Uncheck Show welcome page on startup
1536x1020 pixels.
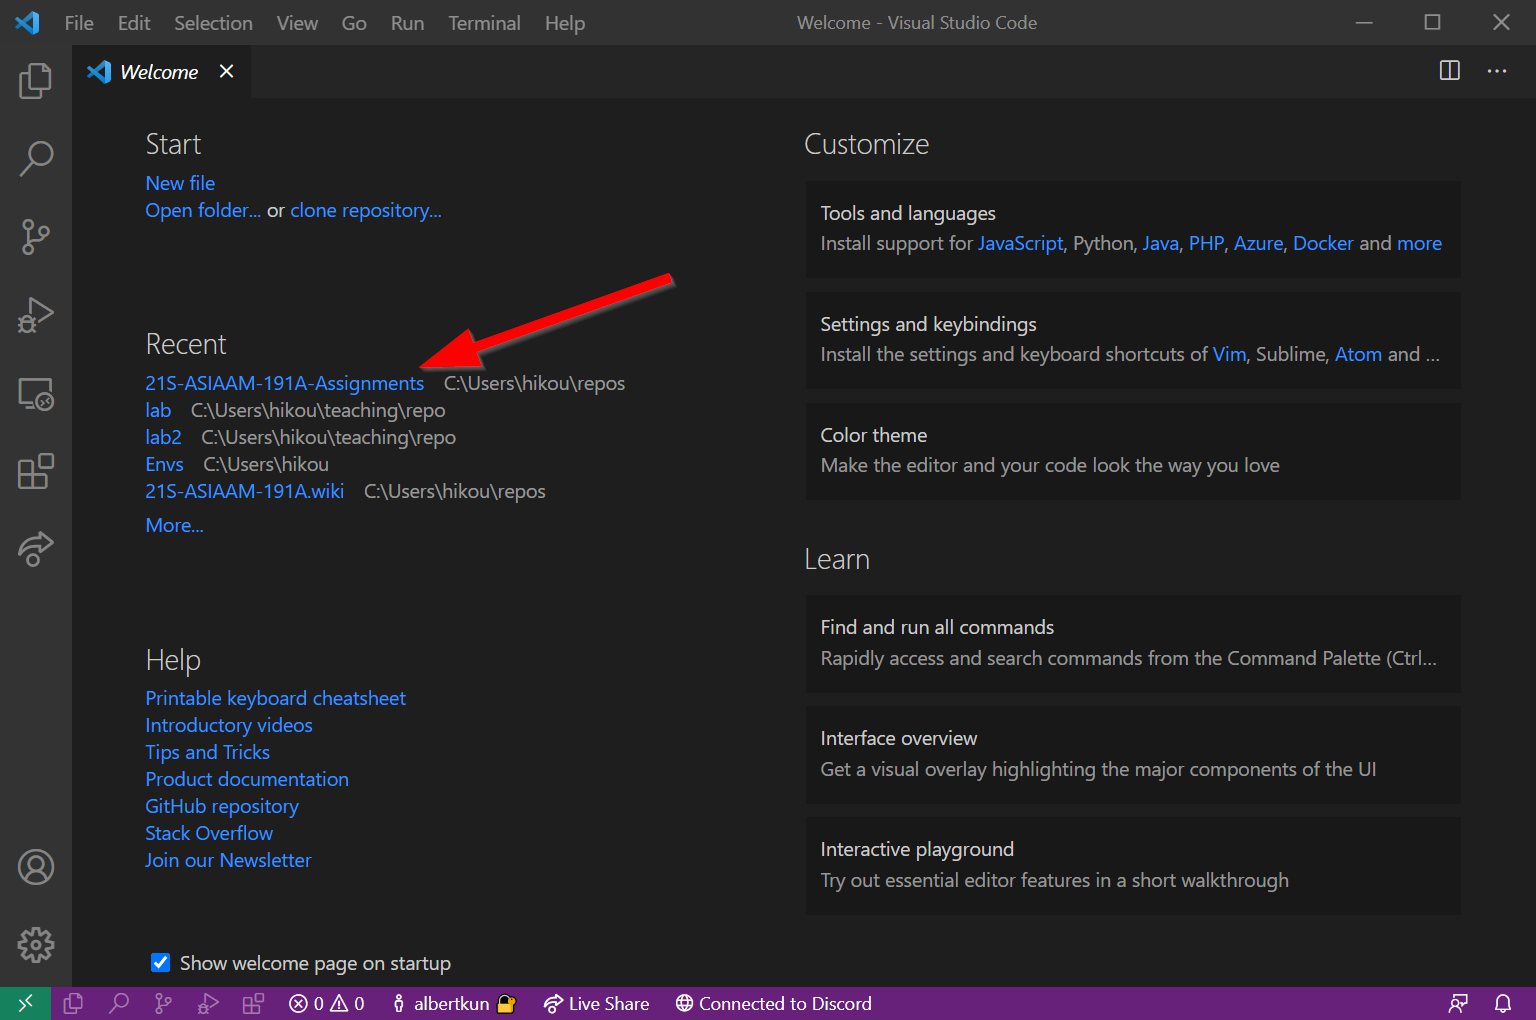click(x=160, y=963)
